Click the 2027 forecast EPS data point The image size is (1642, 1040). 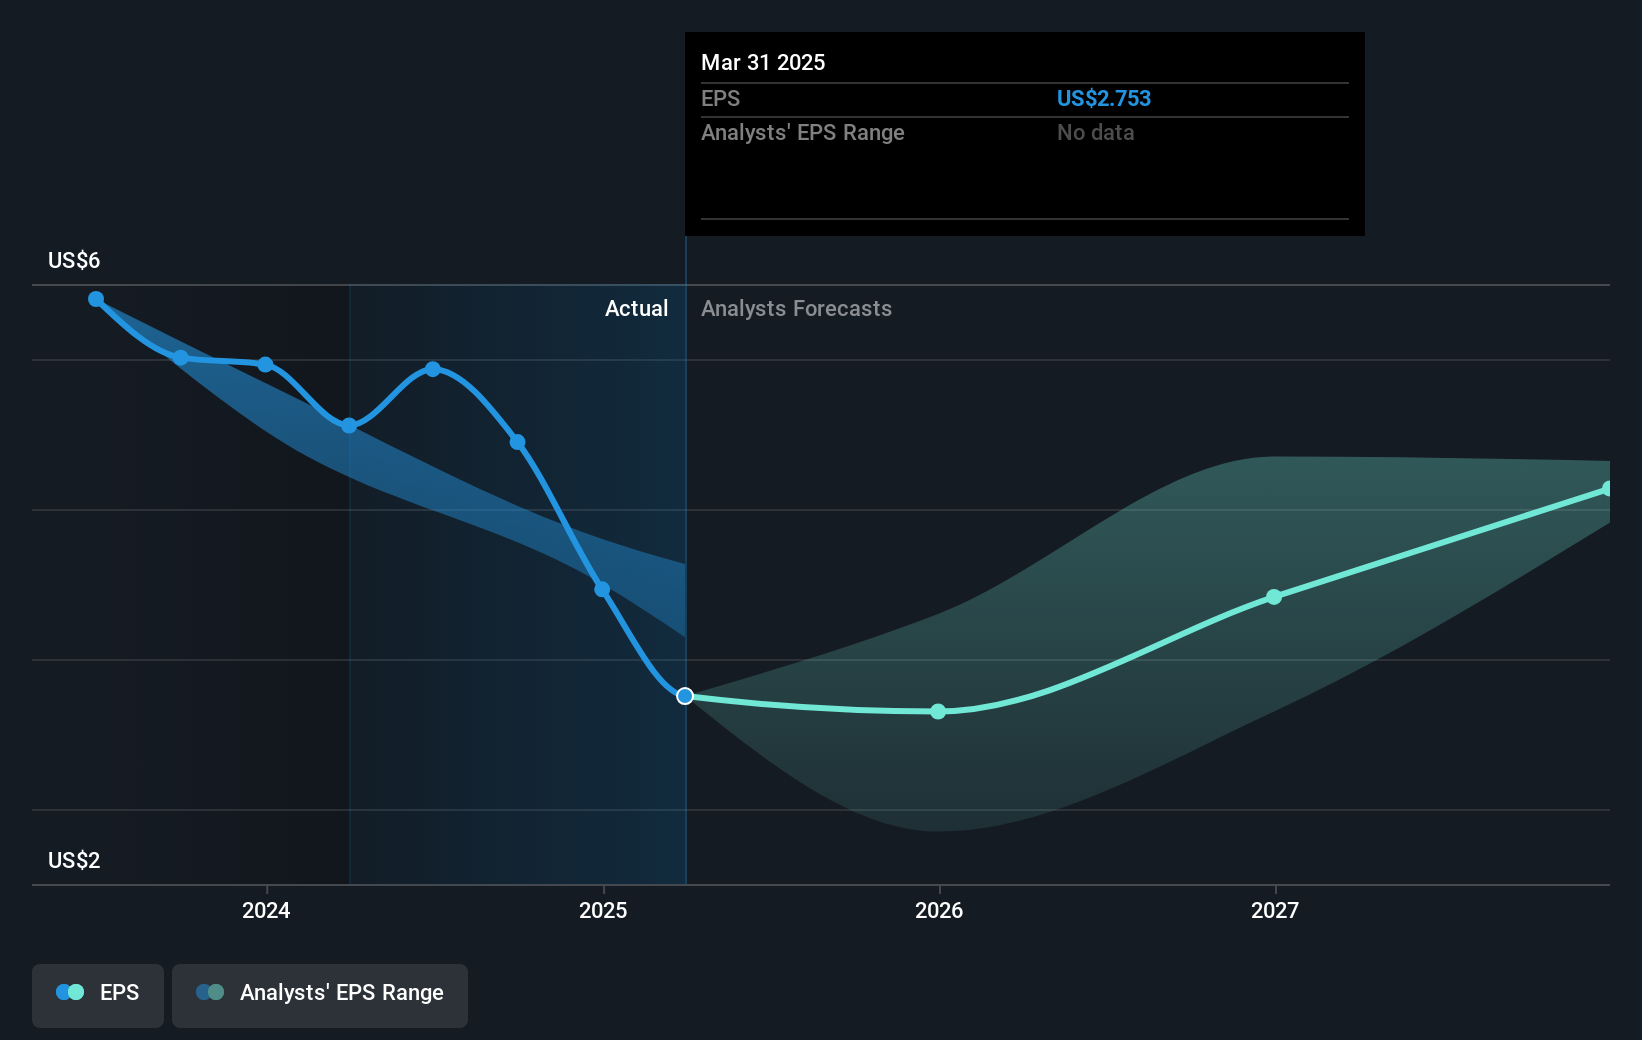point(1274,597)
